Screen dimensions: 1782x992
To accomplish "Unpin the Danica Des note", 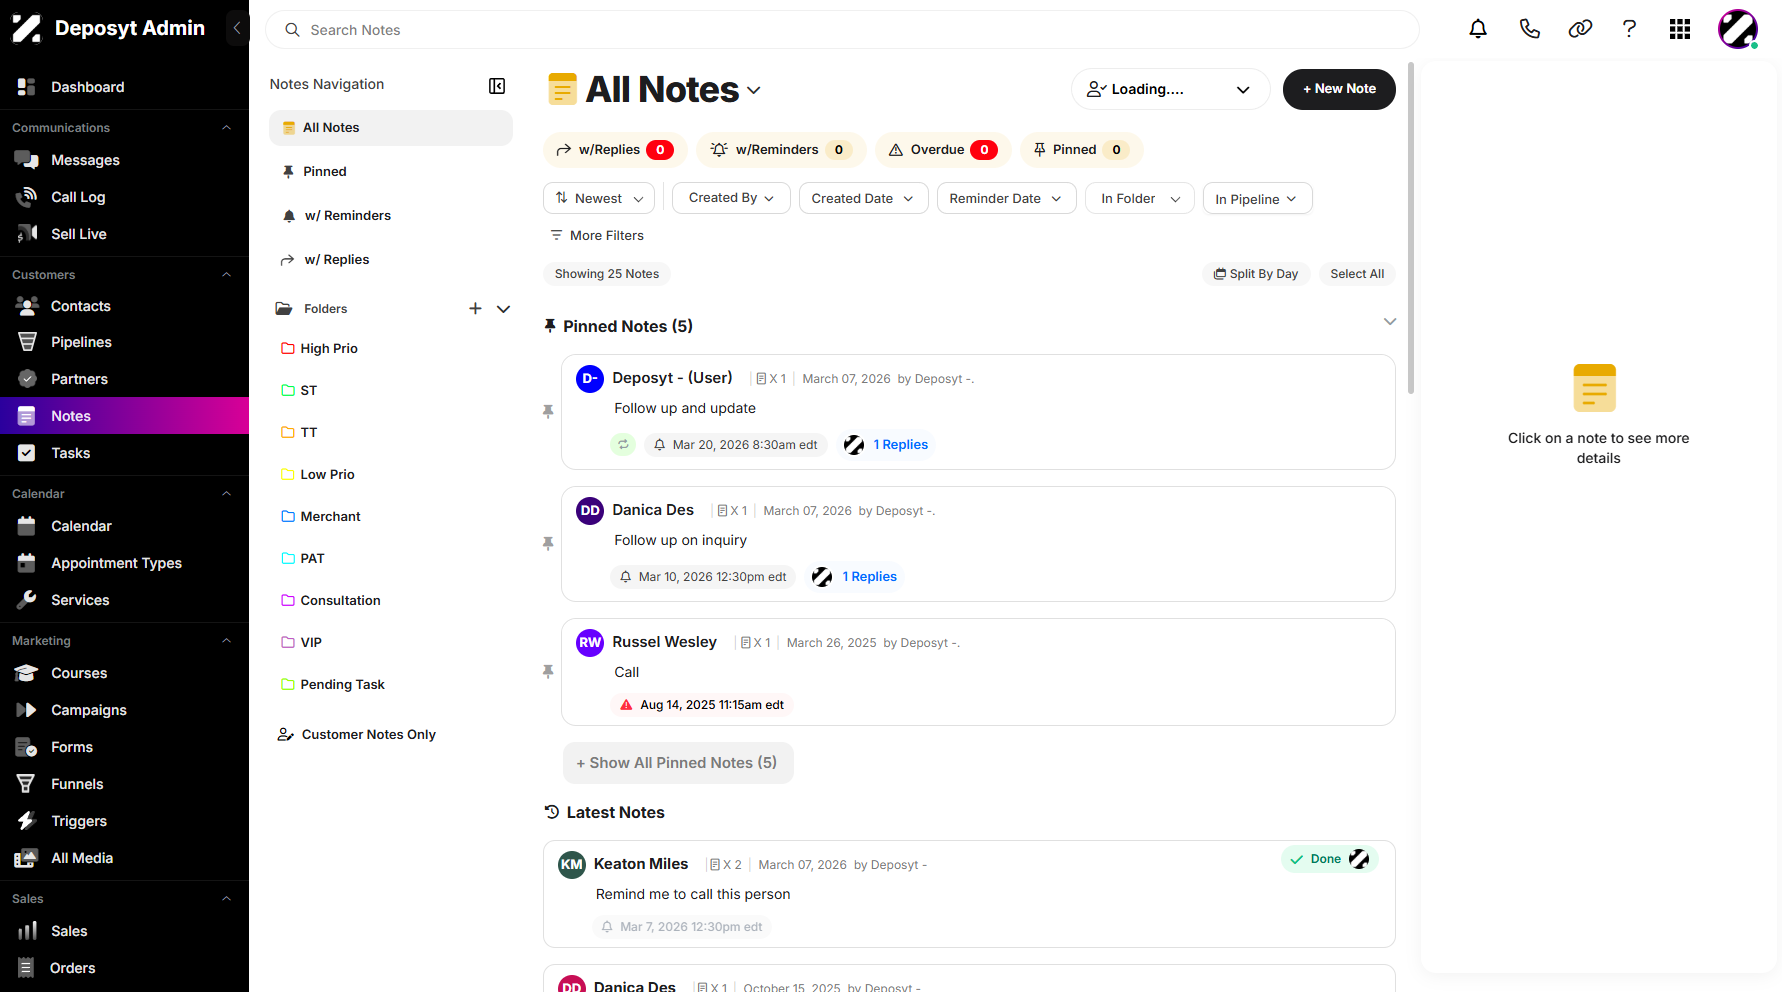I will coord(548,543).
